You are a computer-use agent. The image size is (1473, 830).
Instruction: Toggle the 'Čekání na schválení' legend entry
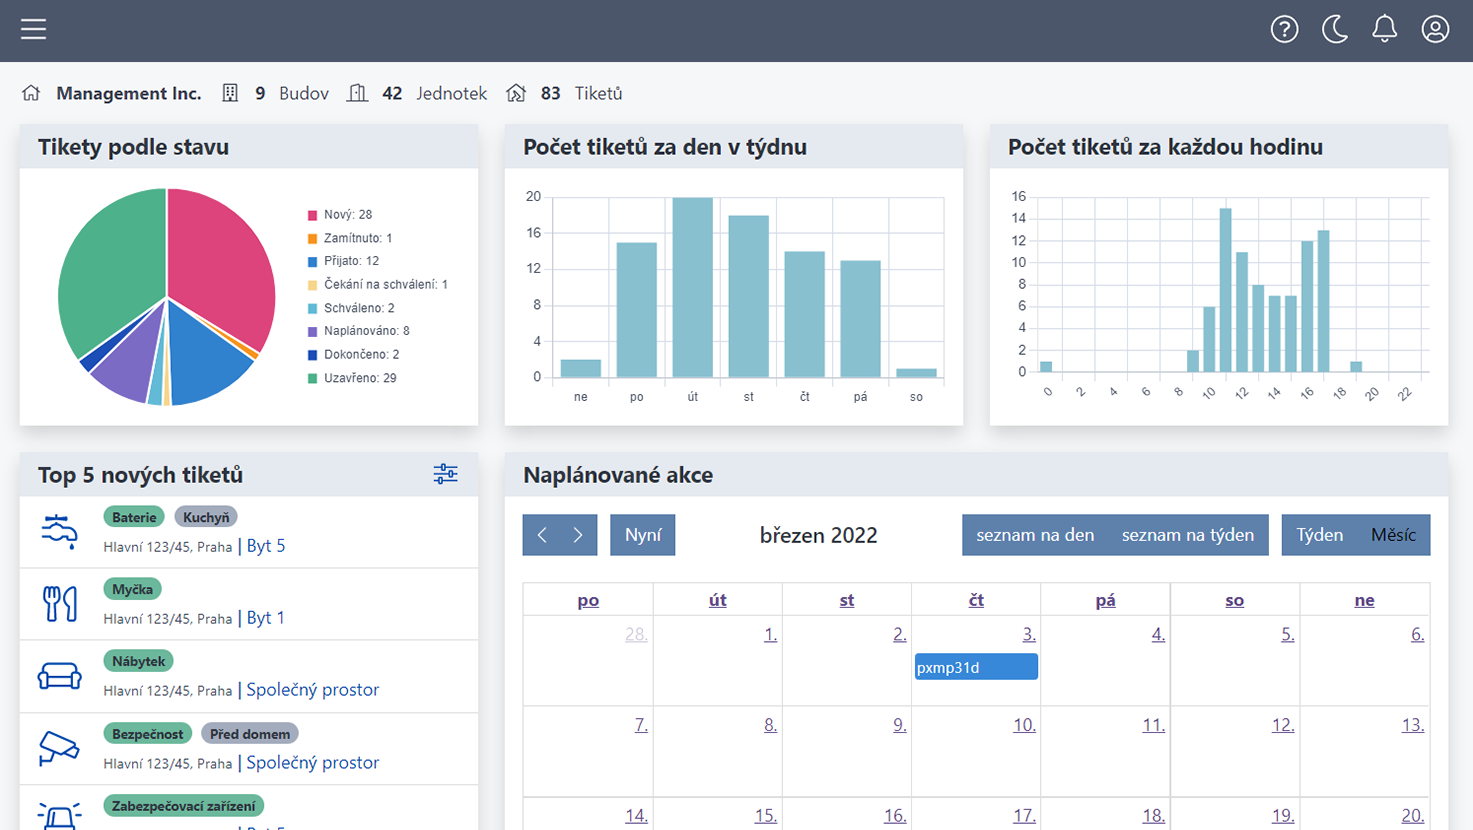tap(378, 285)
